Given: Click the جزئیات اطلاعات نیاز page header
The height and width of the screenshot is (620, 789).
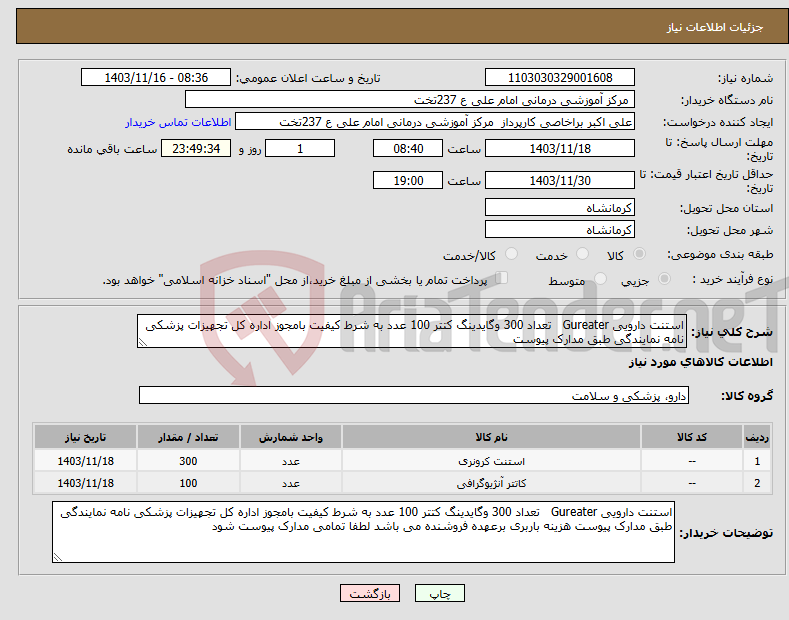Looking at the screenshot, I should point(715,27).
